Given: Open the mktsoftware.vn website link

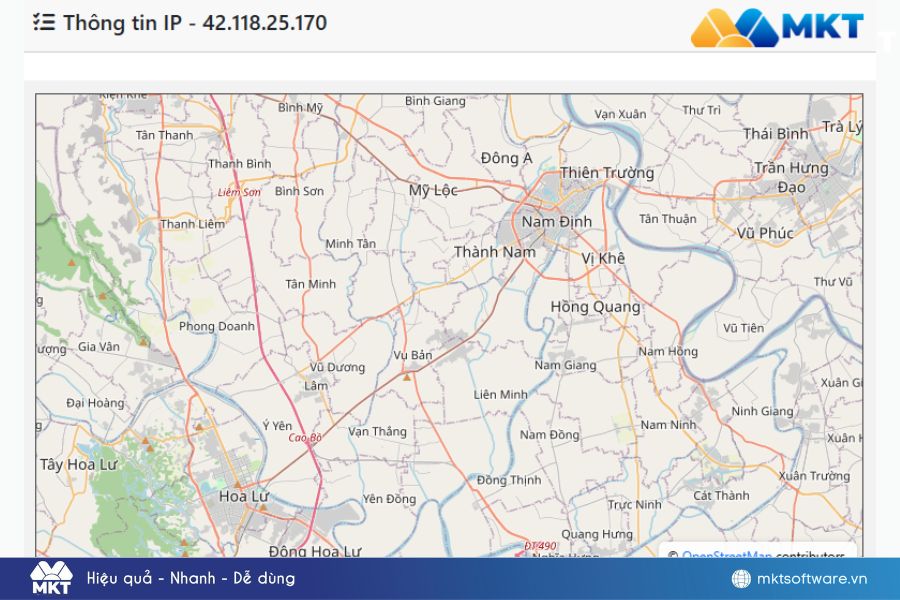Looking at the screenshot, I should [x=811, y=579].
